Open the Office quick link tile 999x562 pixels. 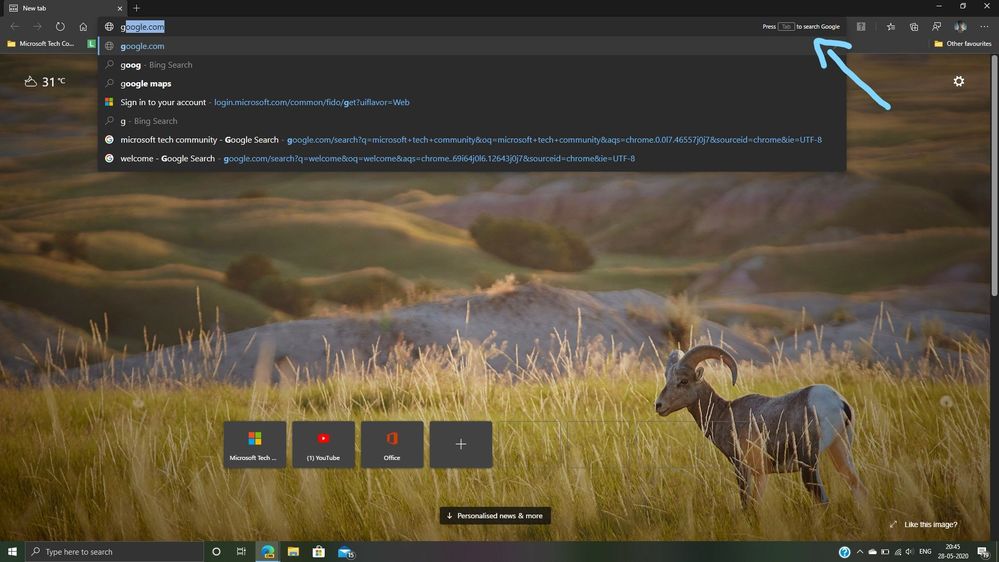(x=392, y=445)
